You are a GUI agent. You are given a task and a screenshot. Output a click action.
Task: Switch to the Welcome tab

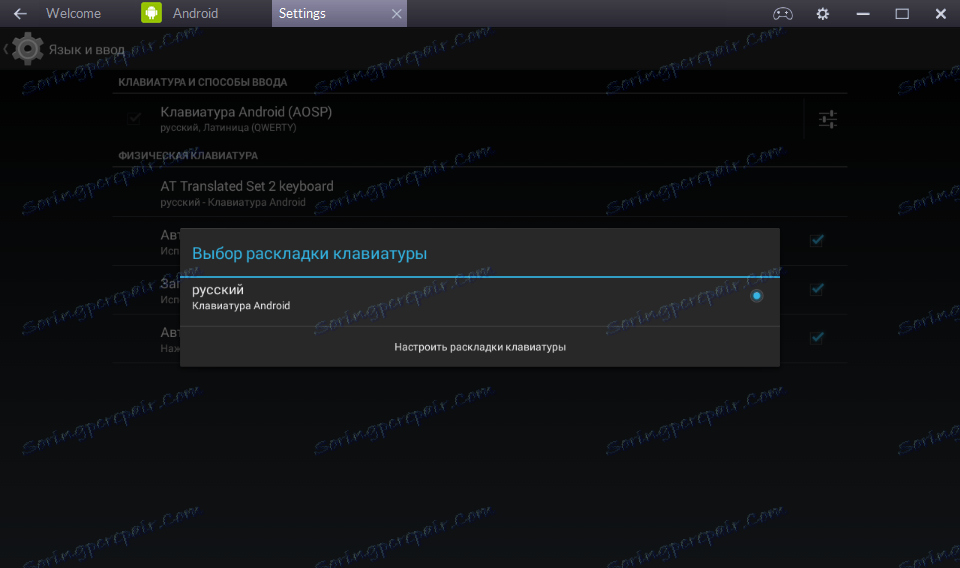73,13
